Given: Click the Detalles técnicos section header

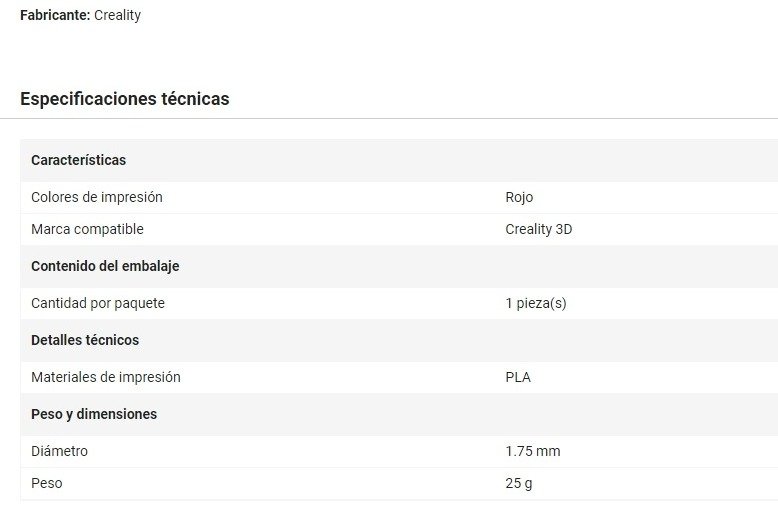Looking at the screenshot, I should pyautogui.click(x=85, y=340).
